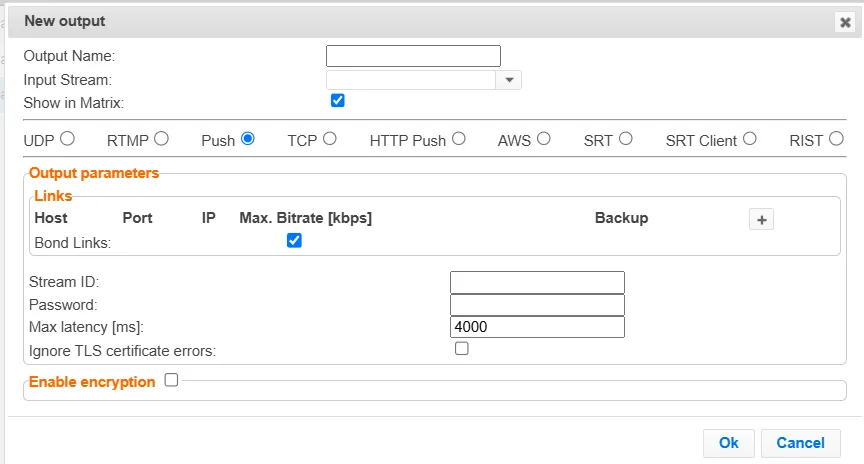Screen dimensions: 864x464
Task: Select the Push radio option
Action: (x=247, y=139)
